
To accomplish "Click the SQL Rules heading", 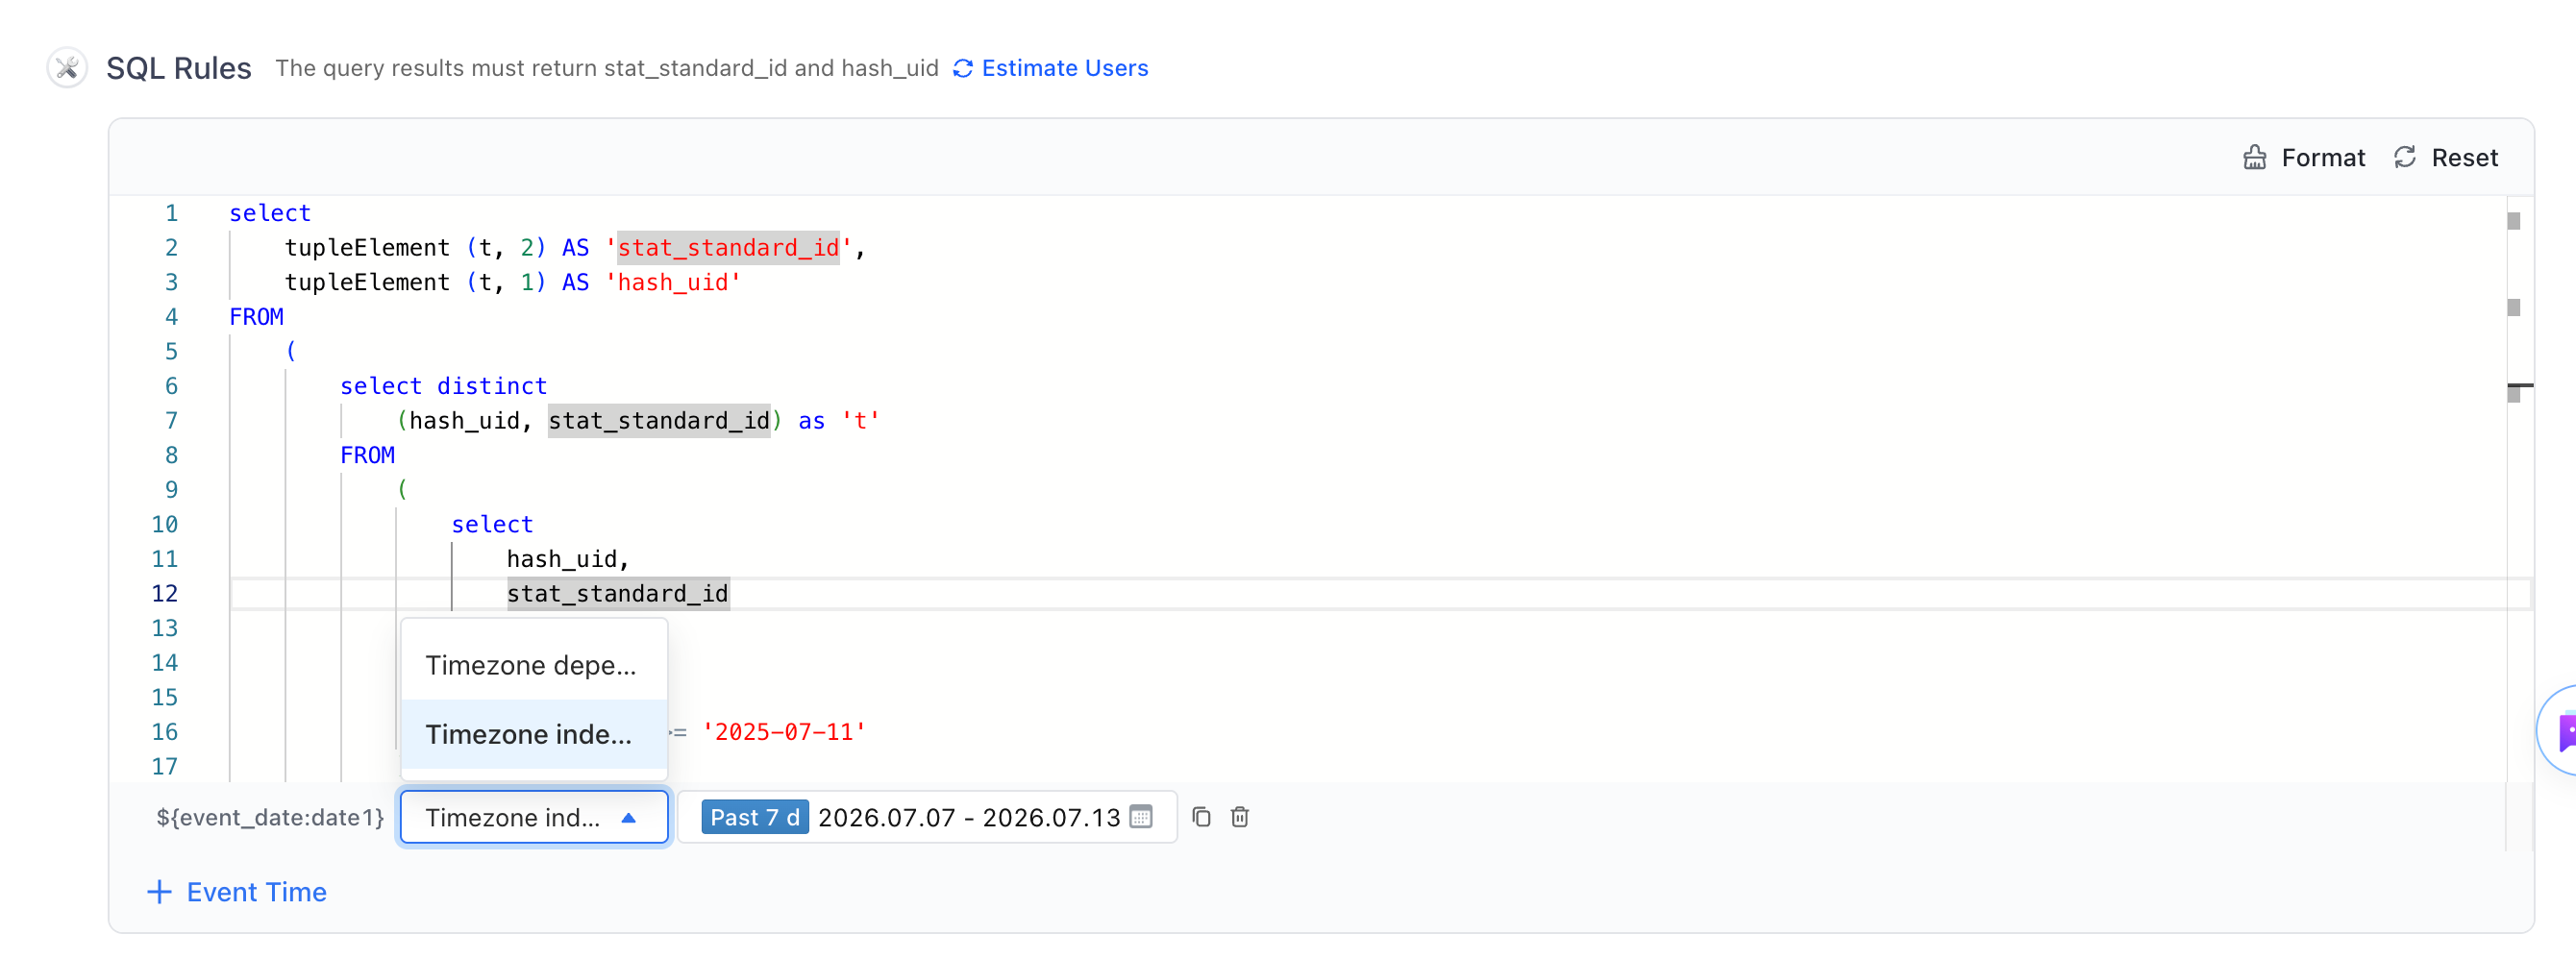I will (x=178, y=68).
